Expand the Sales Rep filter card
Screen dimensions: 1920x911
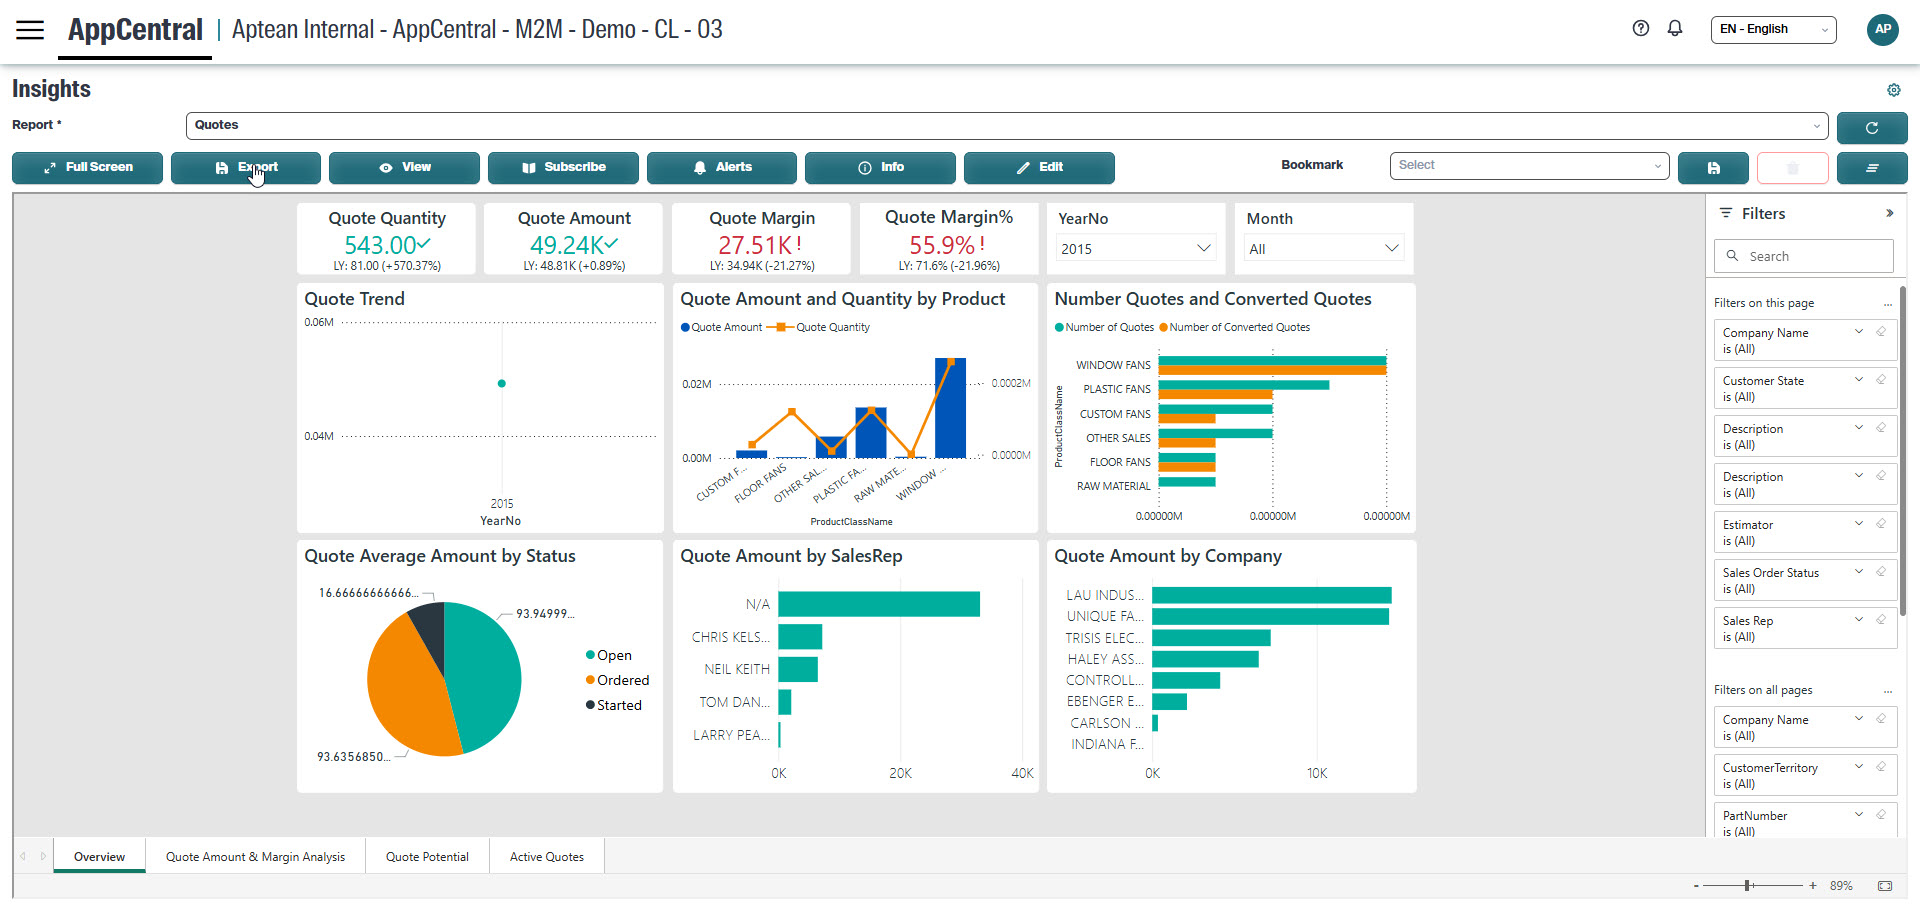click(x=1858, y=620)
